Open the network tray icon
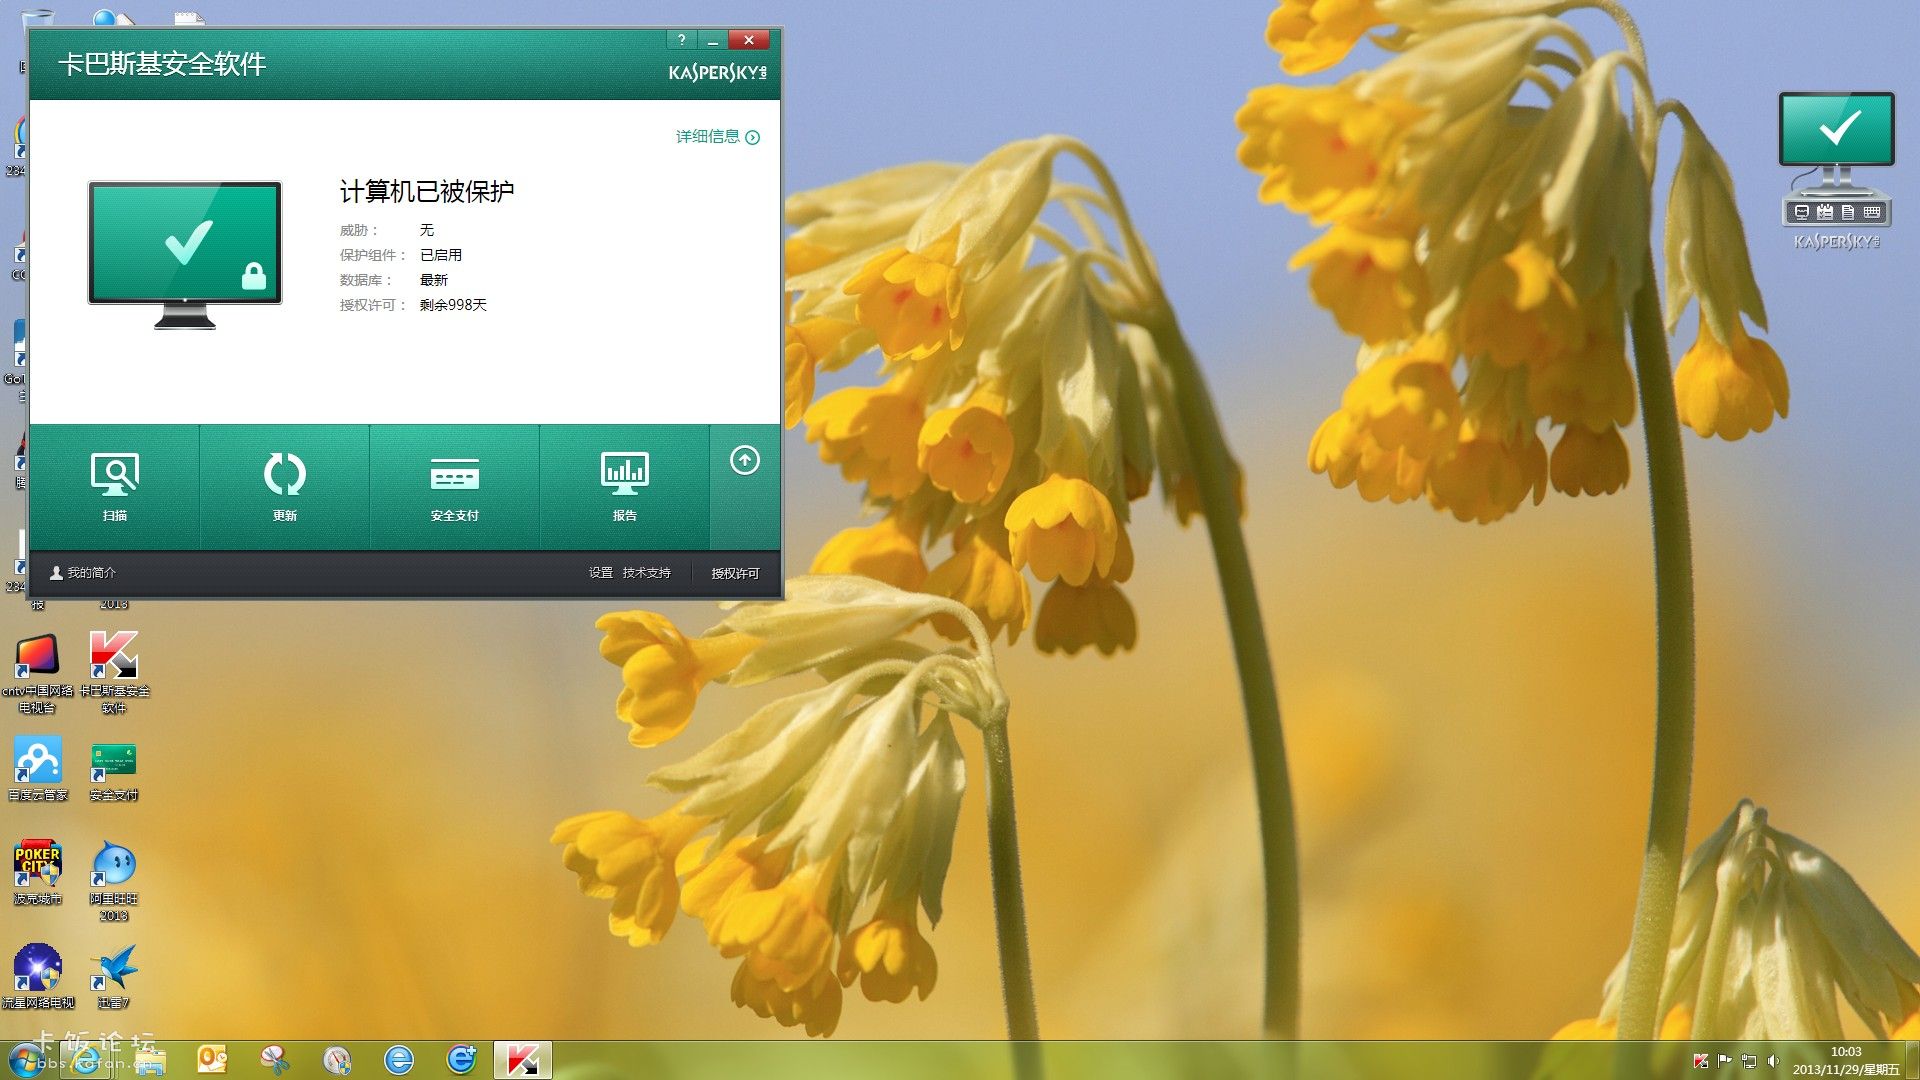The image size is (1920, 1080). 1749,1061
